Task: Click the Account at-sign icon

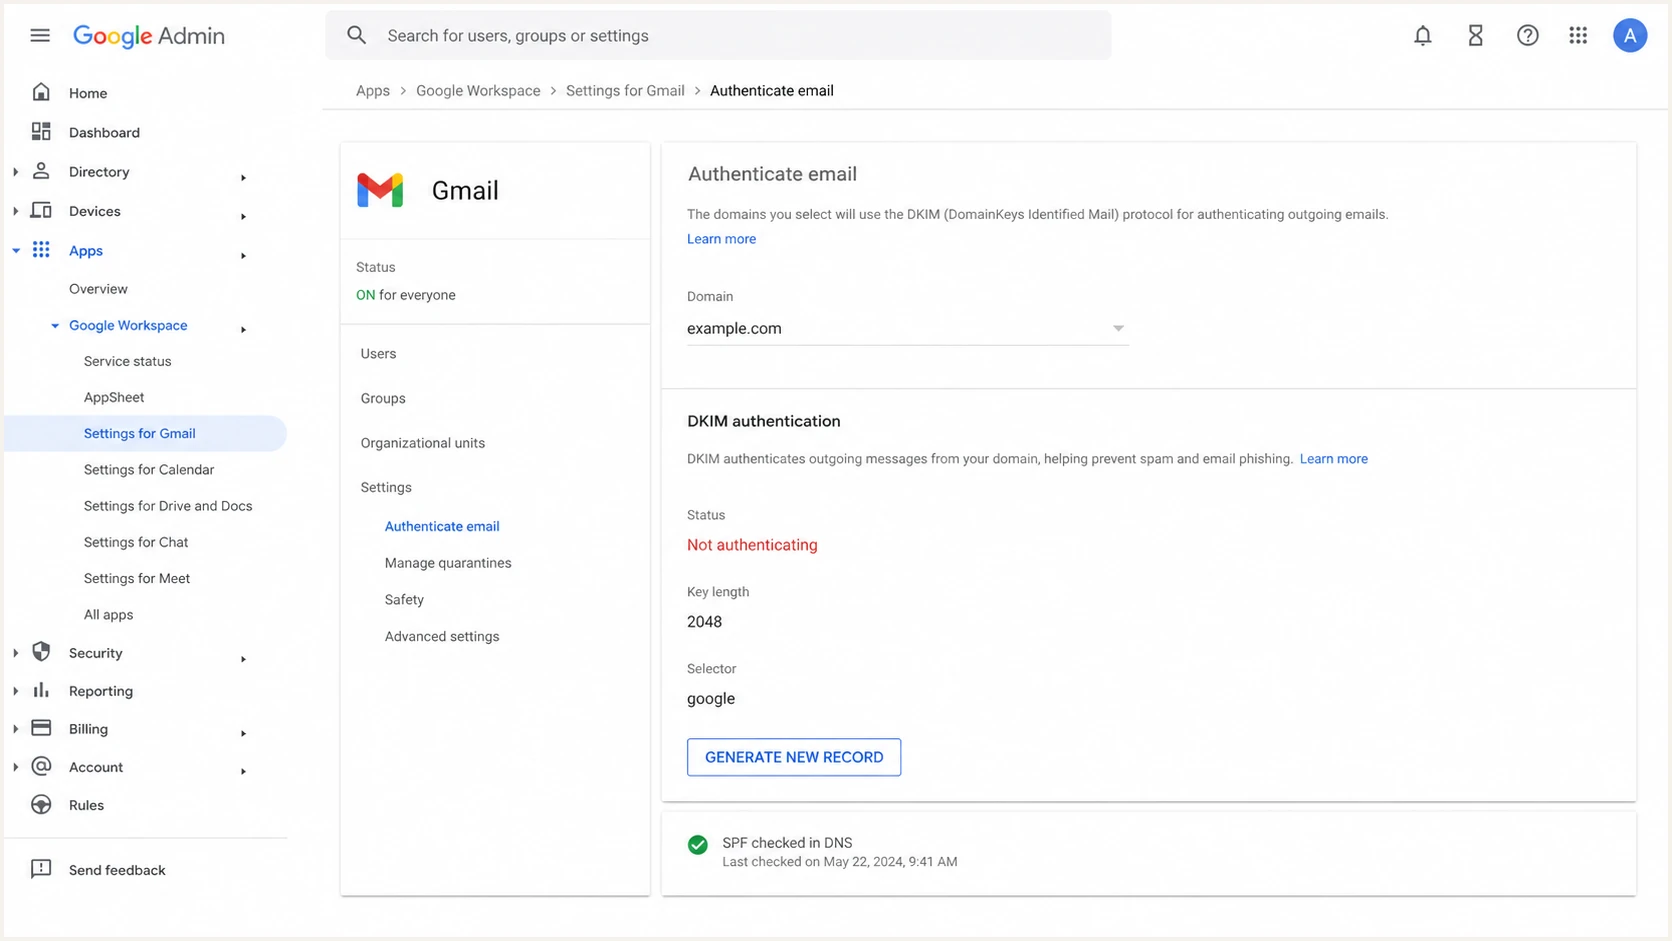Action: (x=41, y=766)
